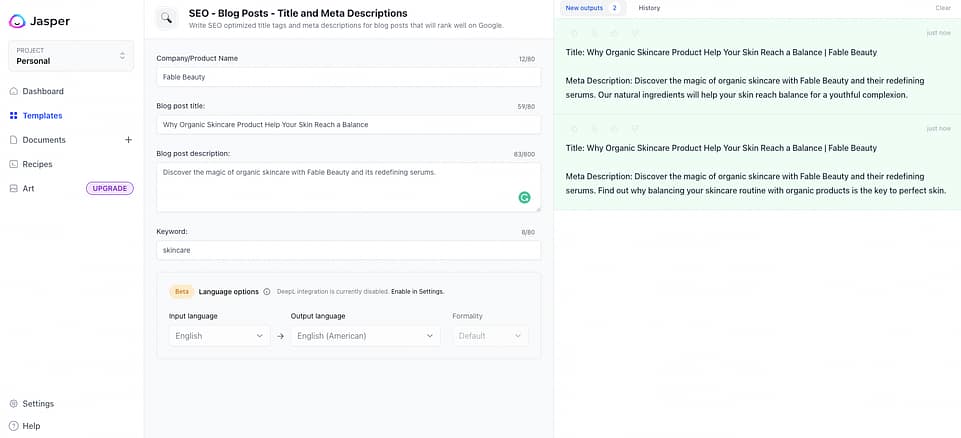Click the Jasper logo icon
The image size is (961, 438).
pos(17,21)
